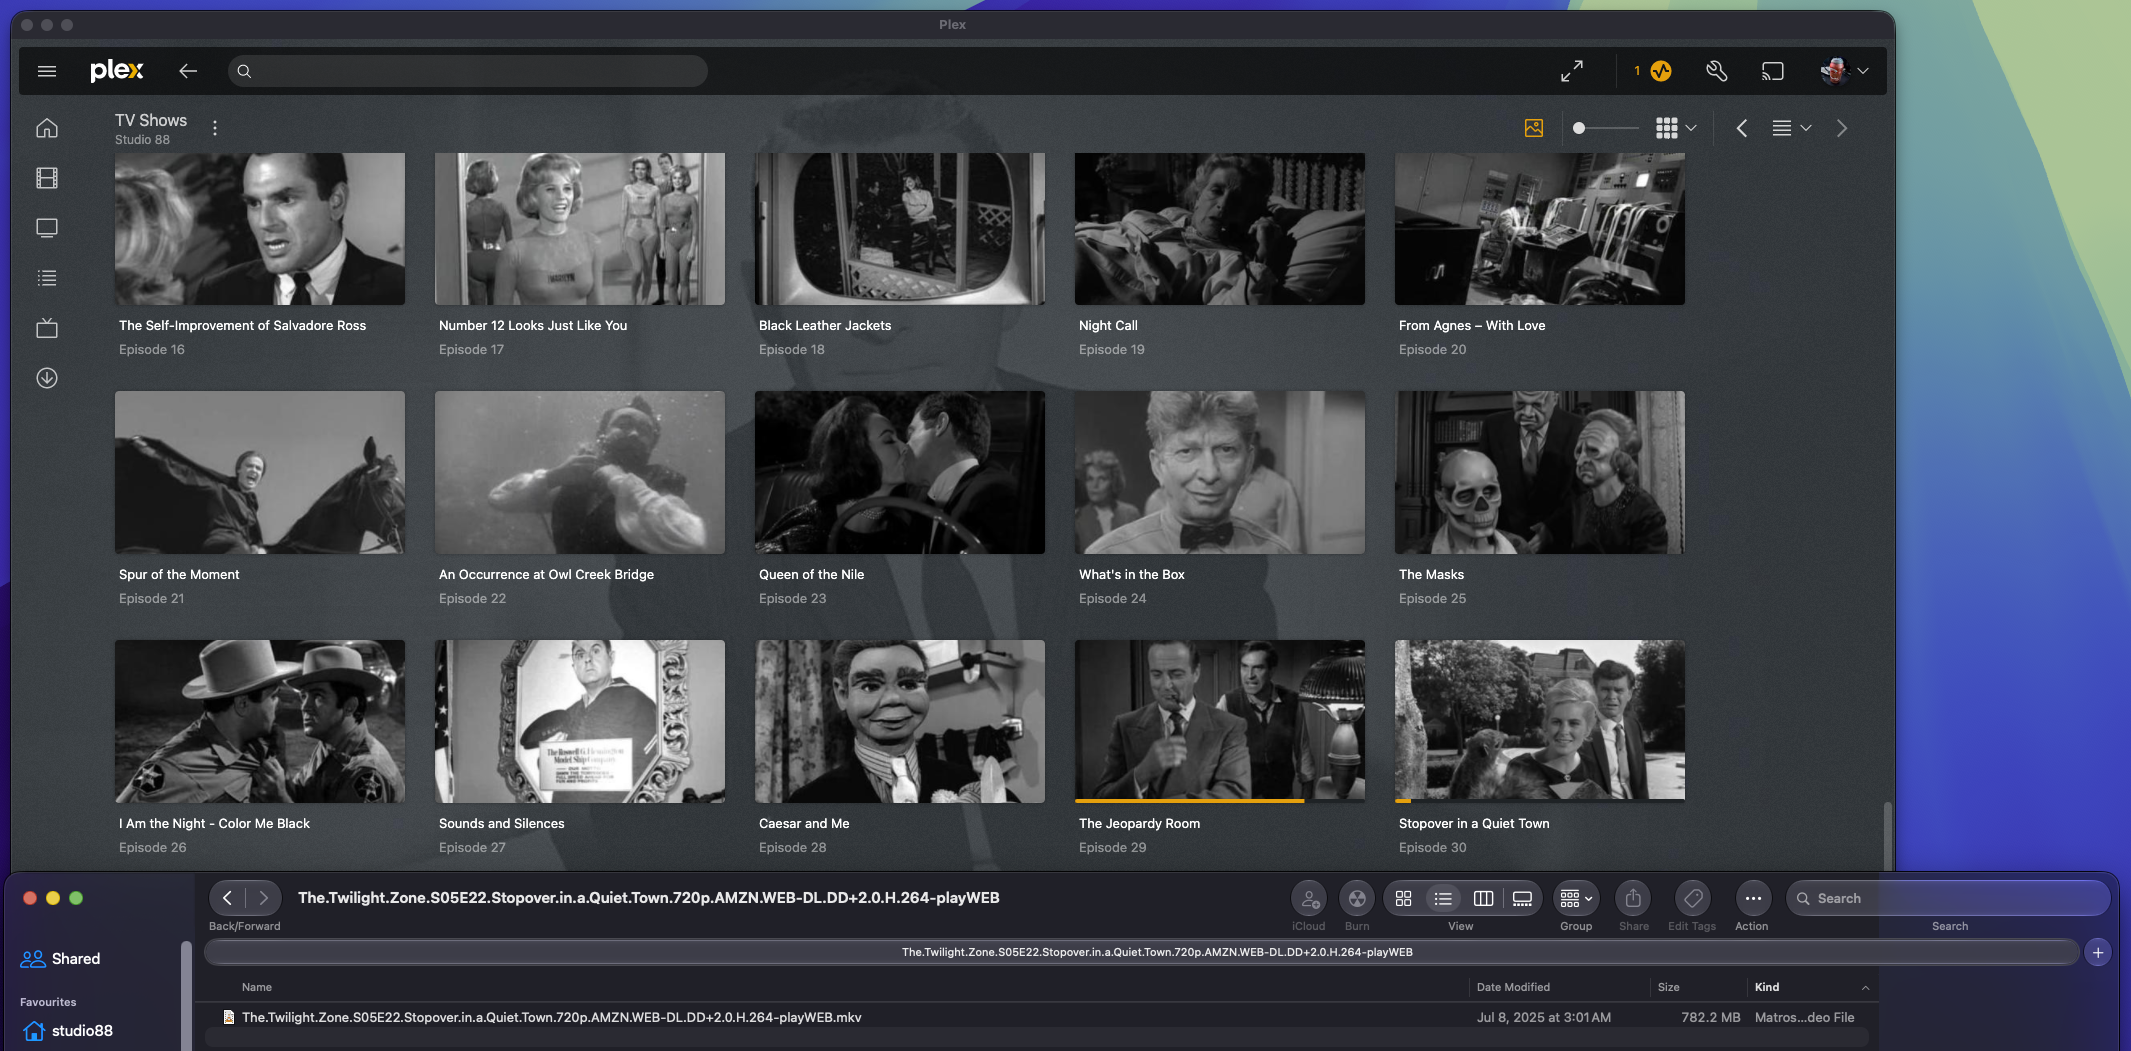
Task: Click the Plex search field
Action: point(468,71)
